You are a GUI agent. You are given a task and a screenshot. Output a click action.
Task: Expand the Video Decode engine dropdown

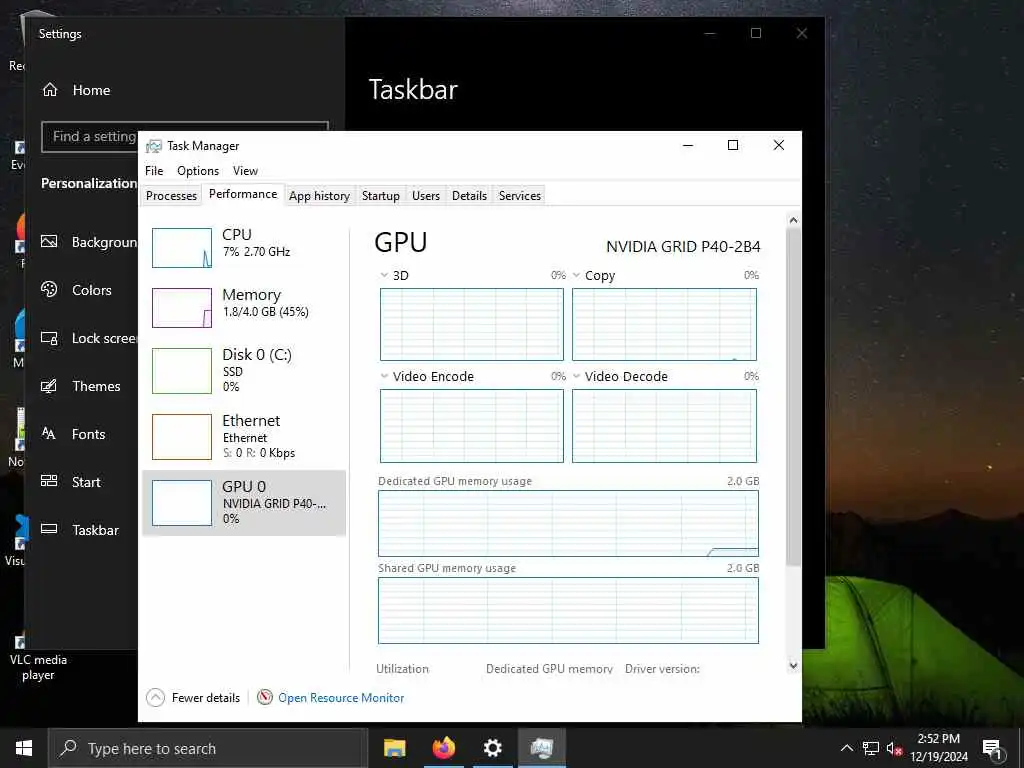(576, 376)
